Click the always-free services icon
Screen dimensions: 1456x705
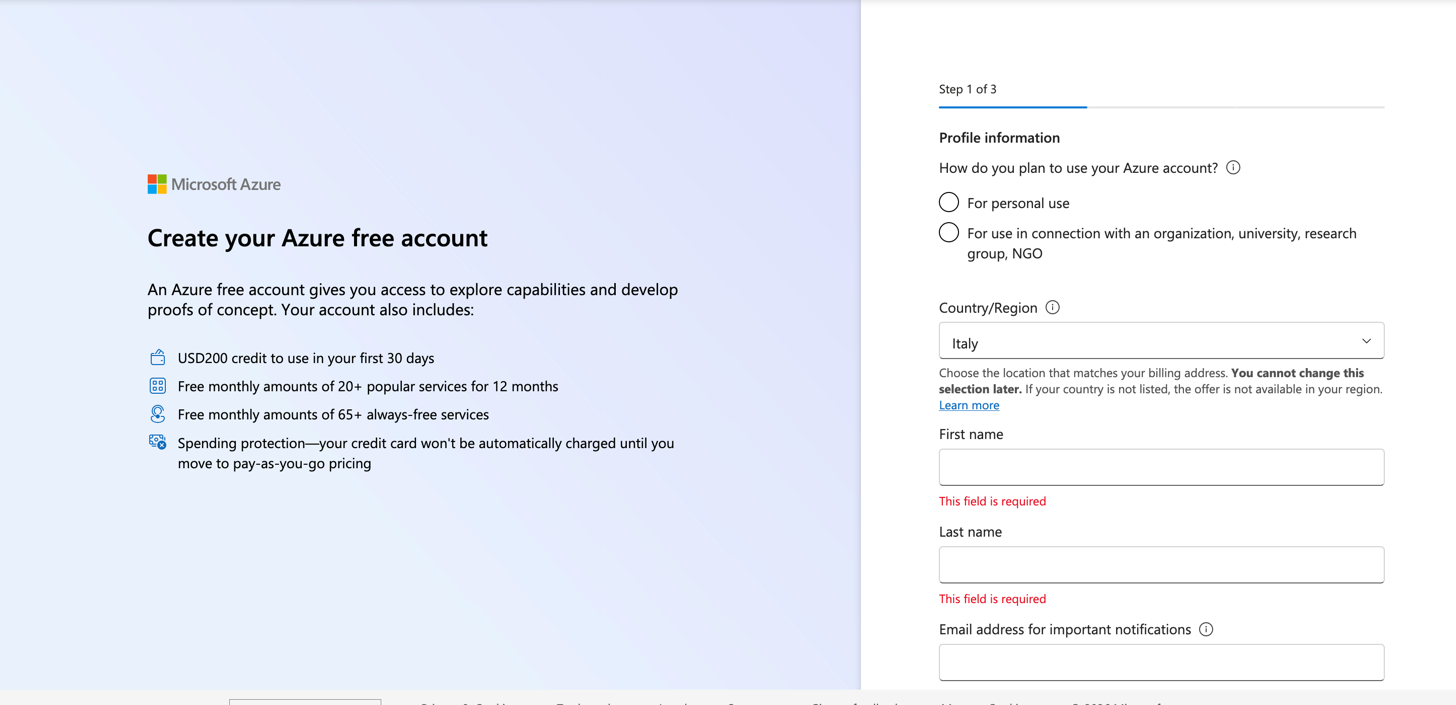[x=158, y=413]
